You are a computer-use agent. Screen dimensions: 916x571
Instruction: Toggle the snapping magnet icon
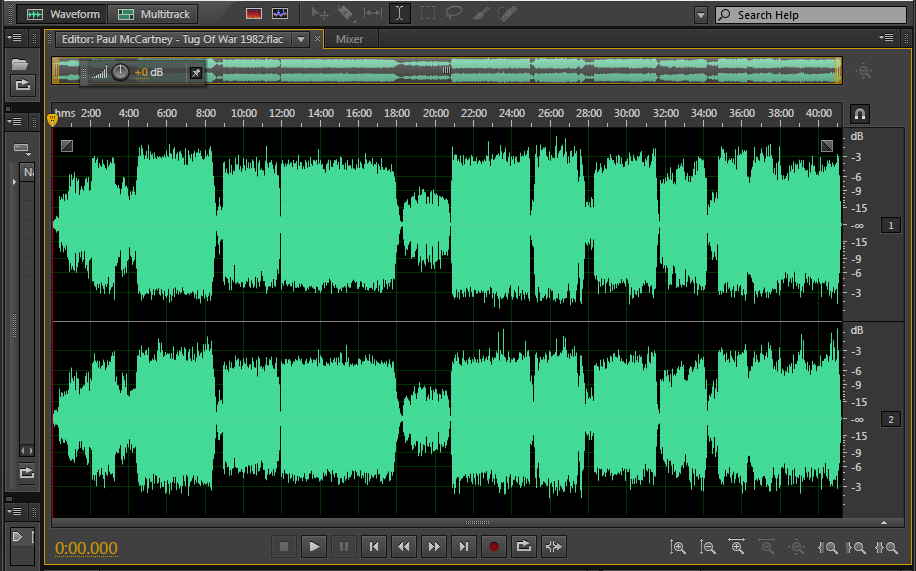860,114
